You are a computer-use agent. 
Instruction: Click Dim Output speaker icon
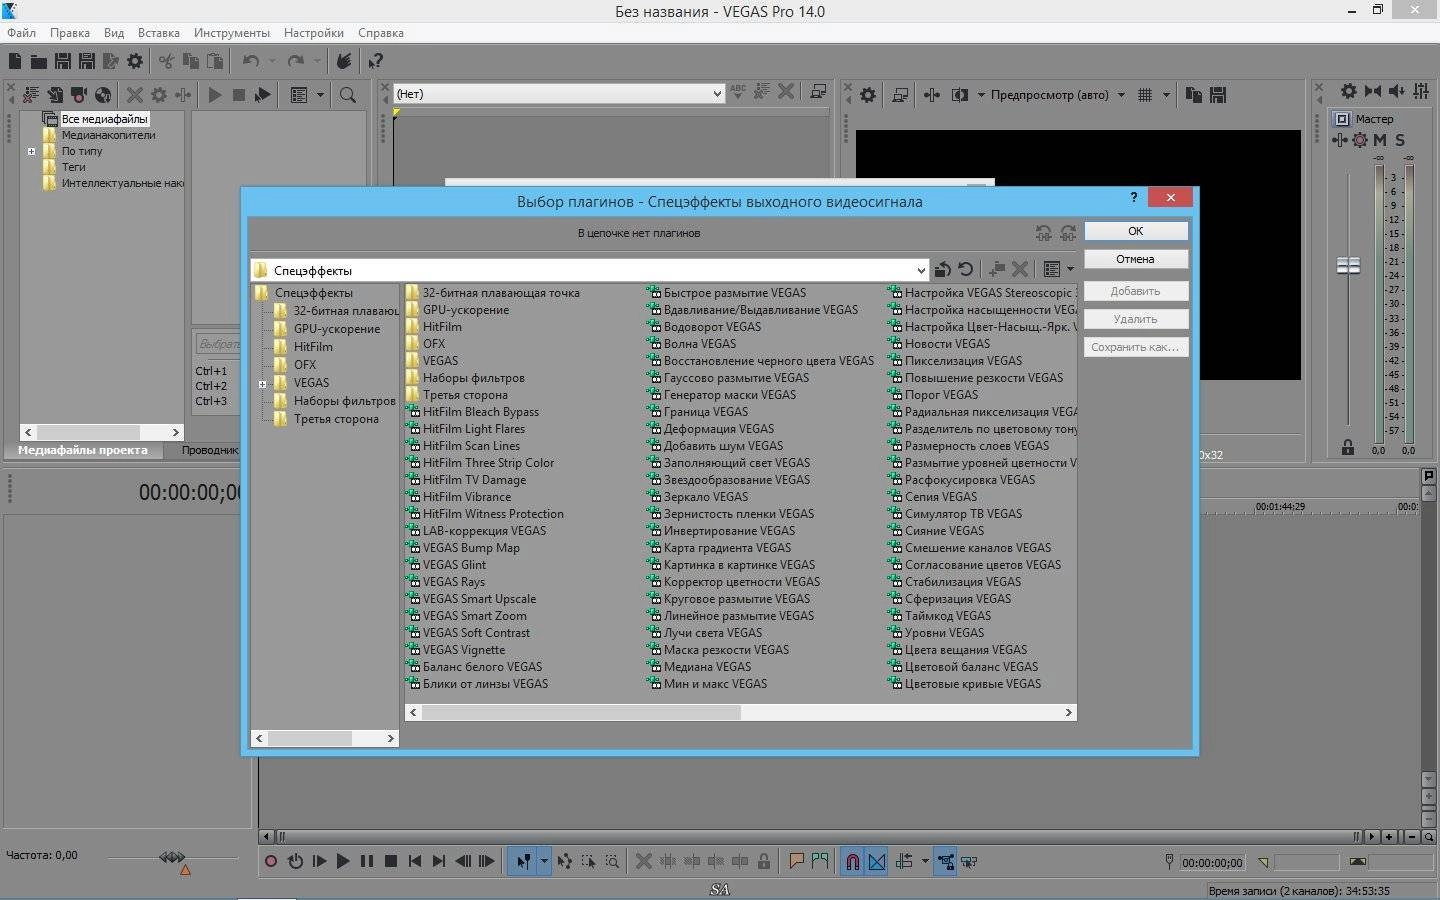tap(1397, 91)
